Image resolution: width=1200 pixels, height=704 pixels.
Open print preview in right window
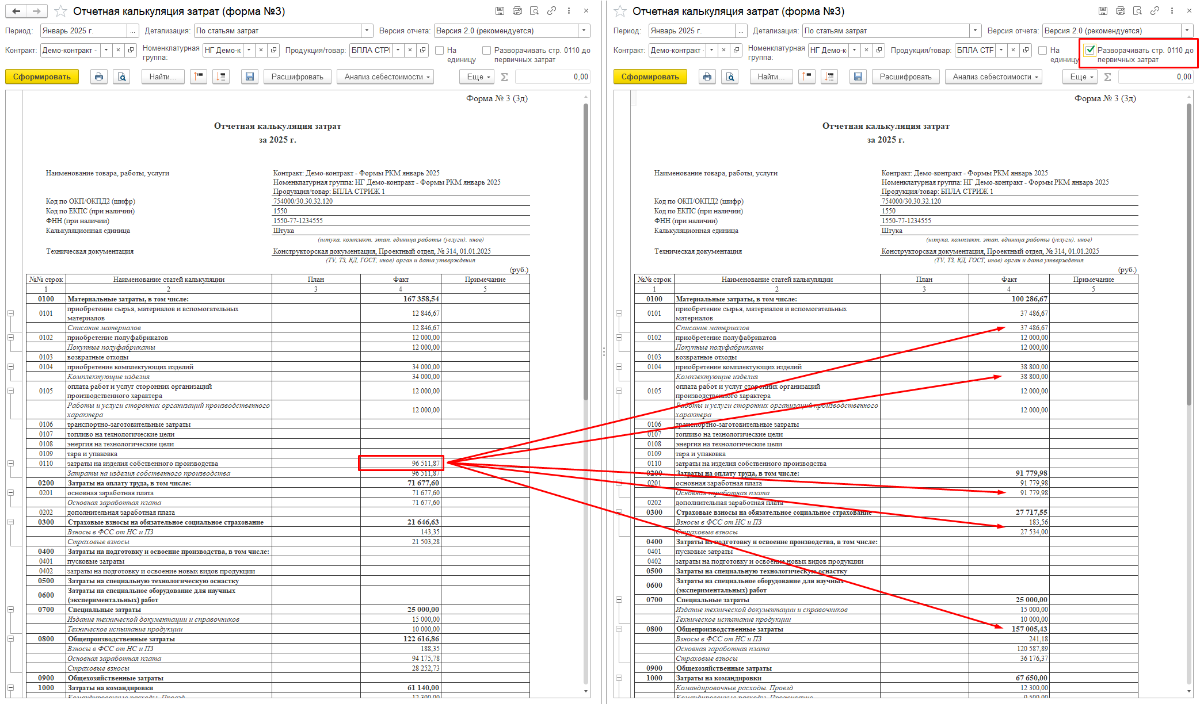coord(731,76)
